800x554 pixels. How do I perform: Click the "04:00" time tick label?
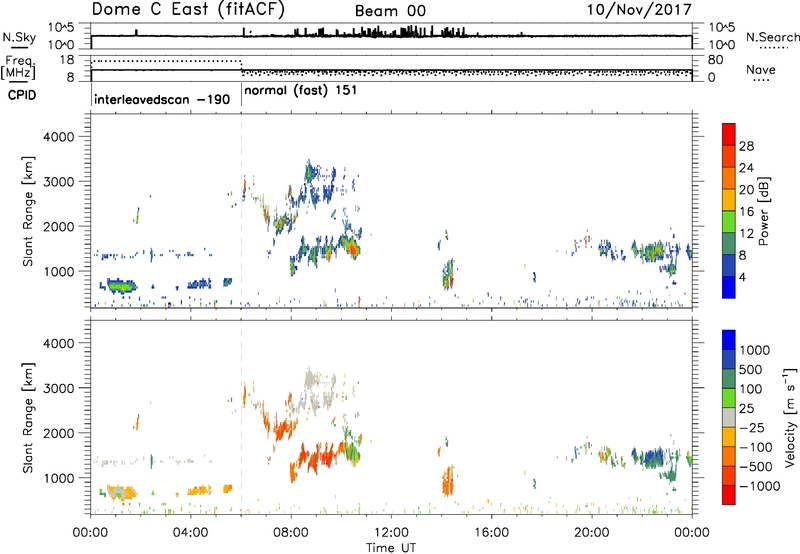point(190,533)
